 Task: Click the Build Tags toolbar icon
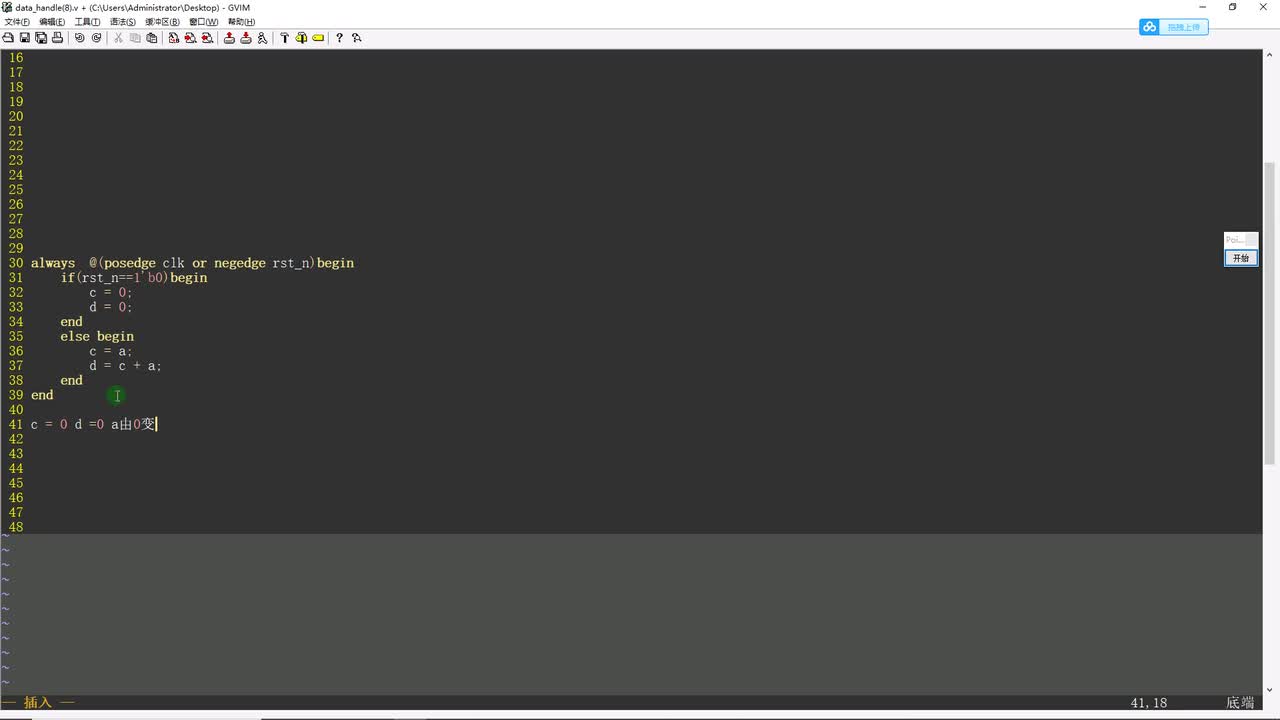(301, 38)
